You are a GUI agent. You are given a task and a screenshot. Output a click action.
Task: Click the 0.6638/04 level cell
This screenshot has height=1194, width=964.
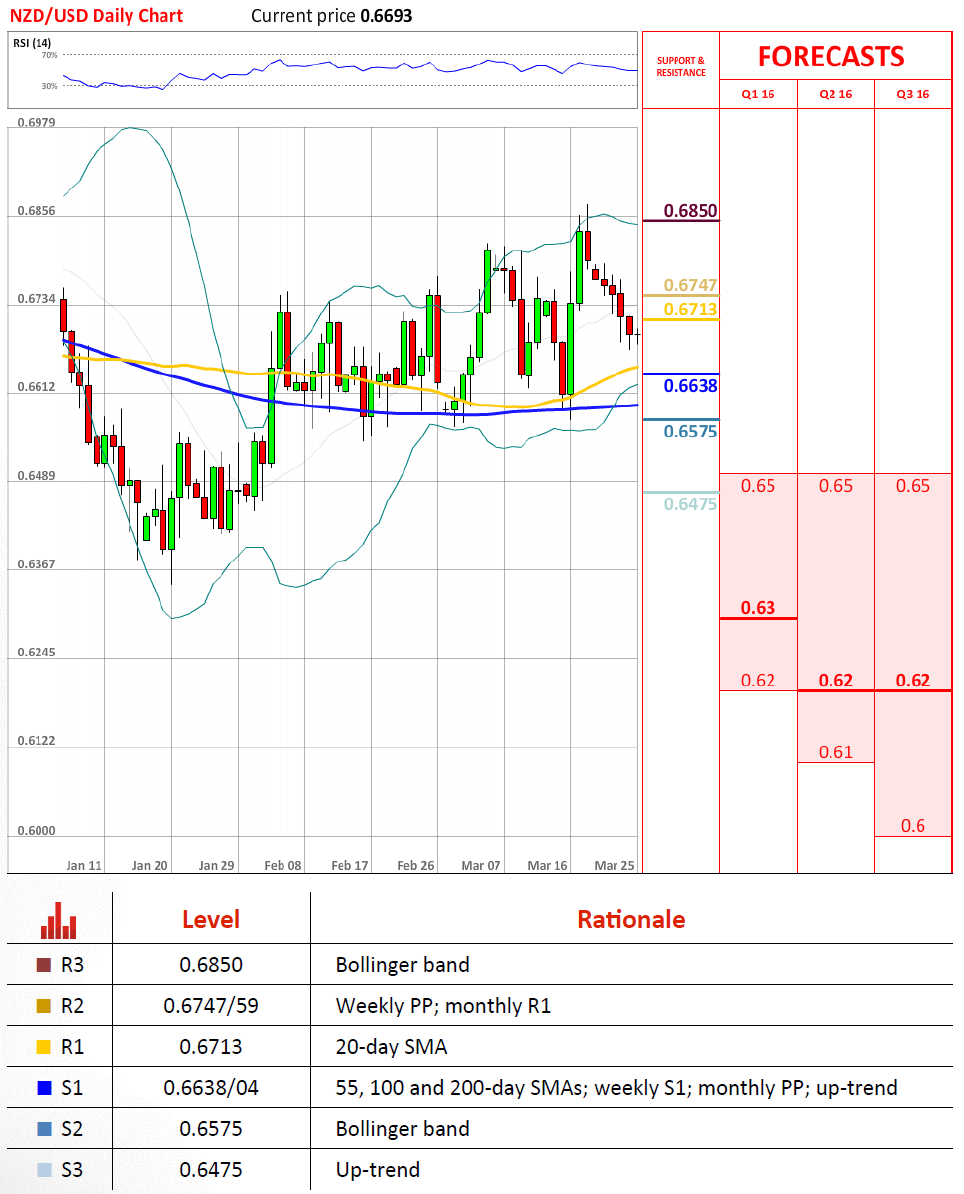211,1088
